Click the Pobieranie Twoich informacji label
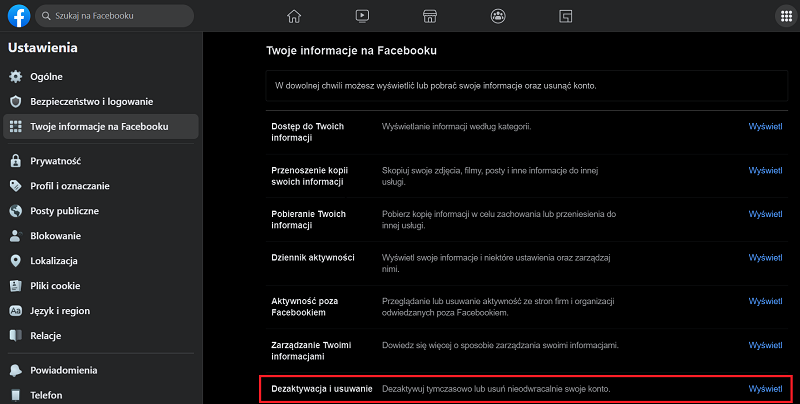The image size is (800, 404). 309,219
